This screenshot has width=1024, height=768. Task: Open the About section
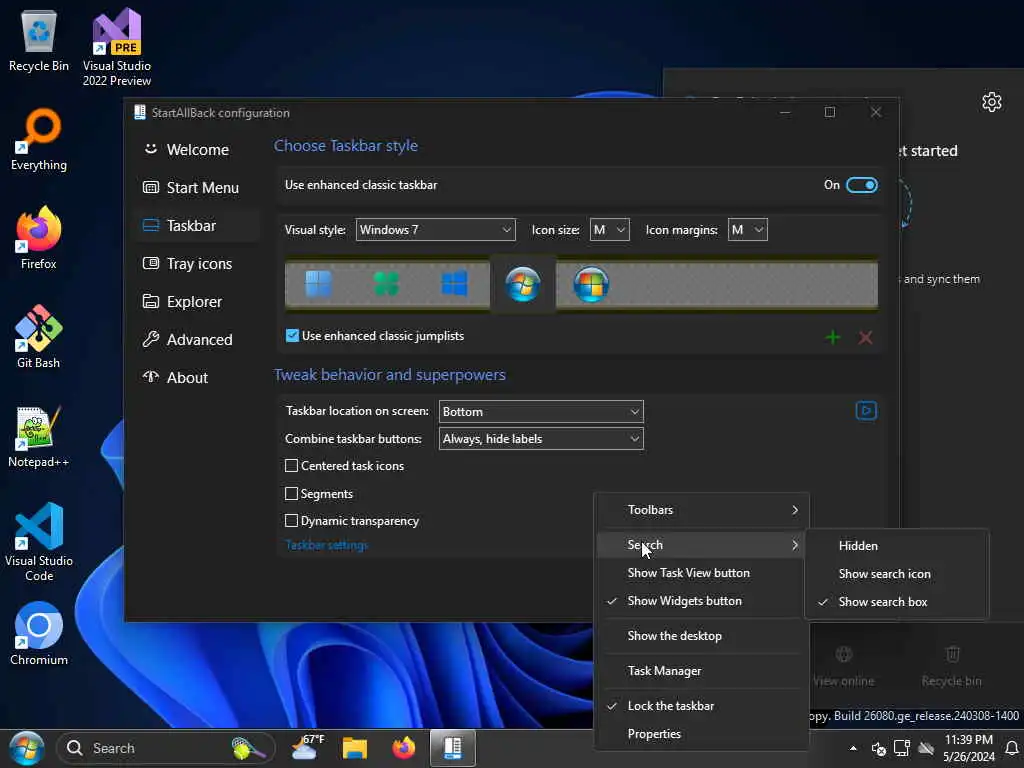[199, 377]
